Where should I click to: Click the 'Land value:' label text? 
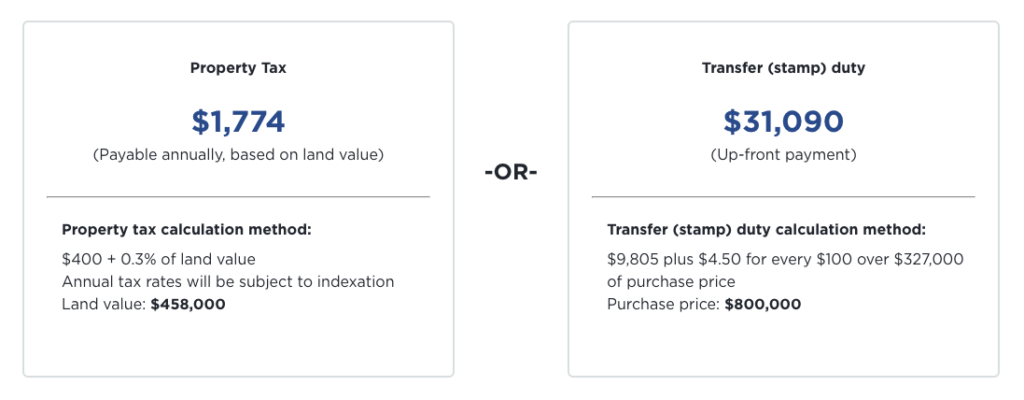[x=104, y=305]
